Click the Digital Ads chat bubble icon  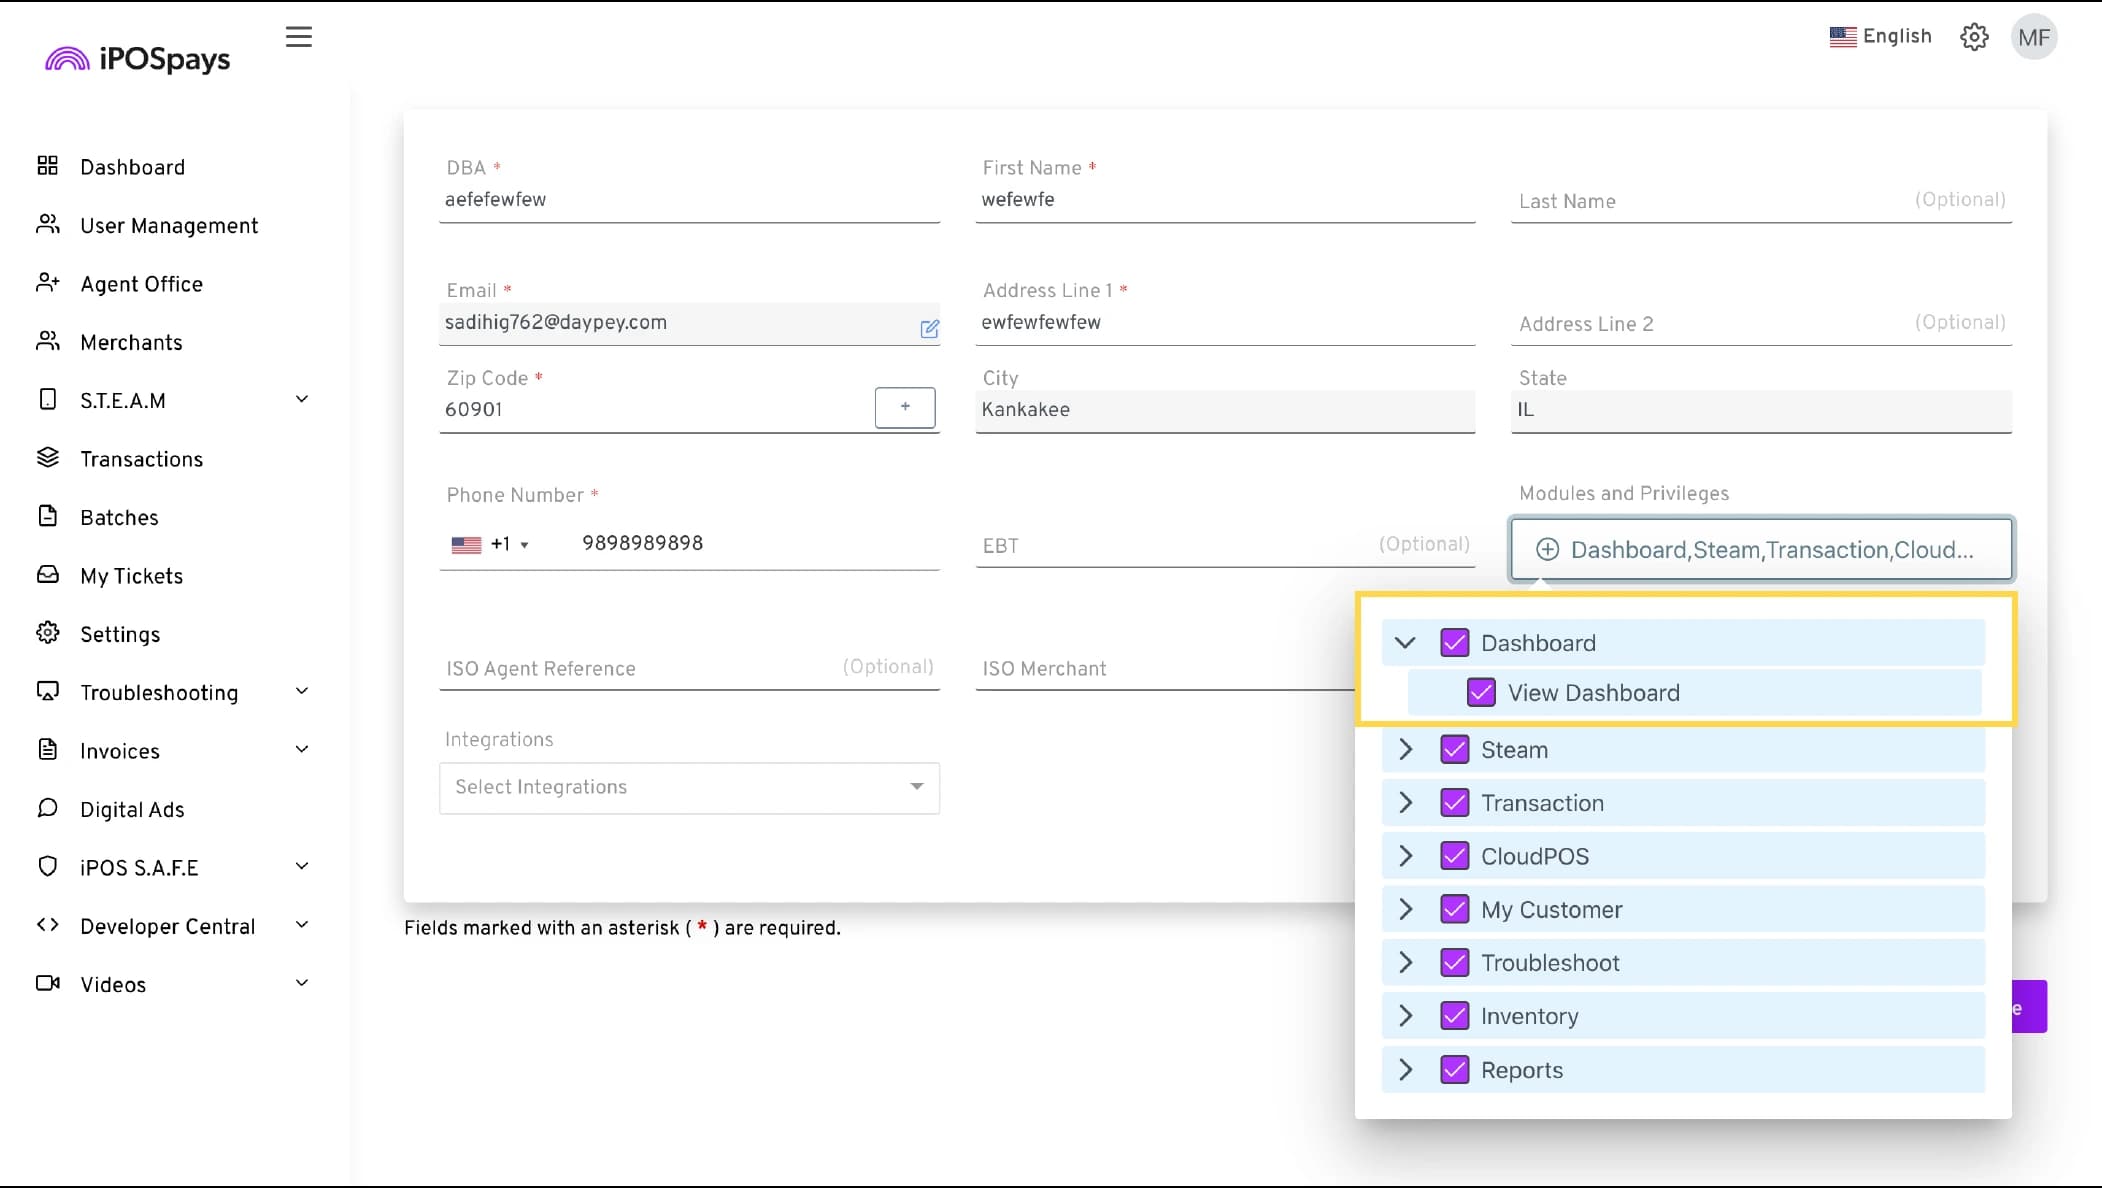pos(47,807)
